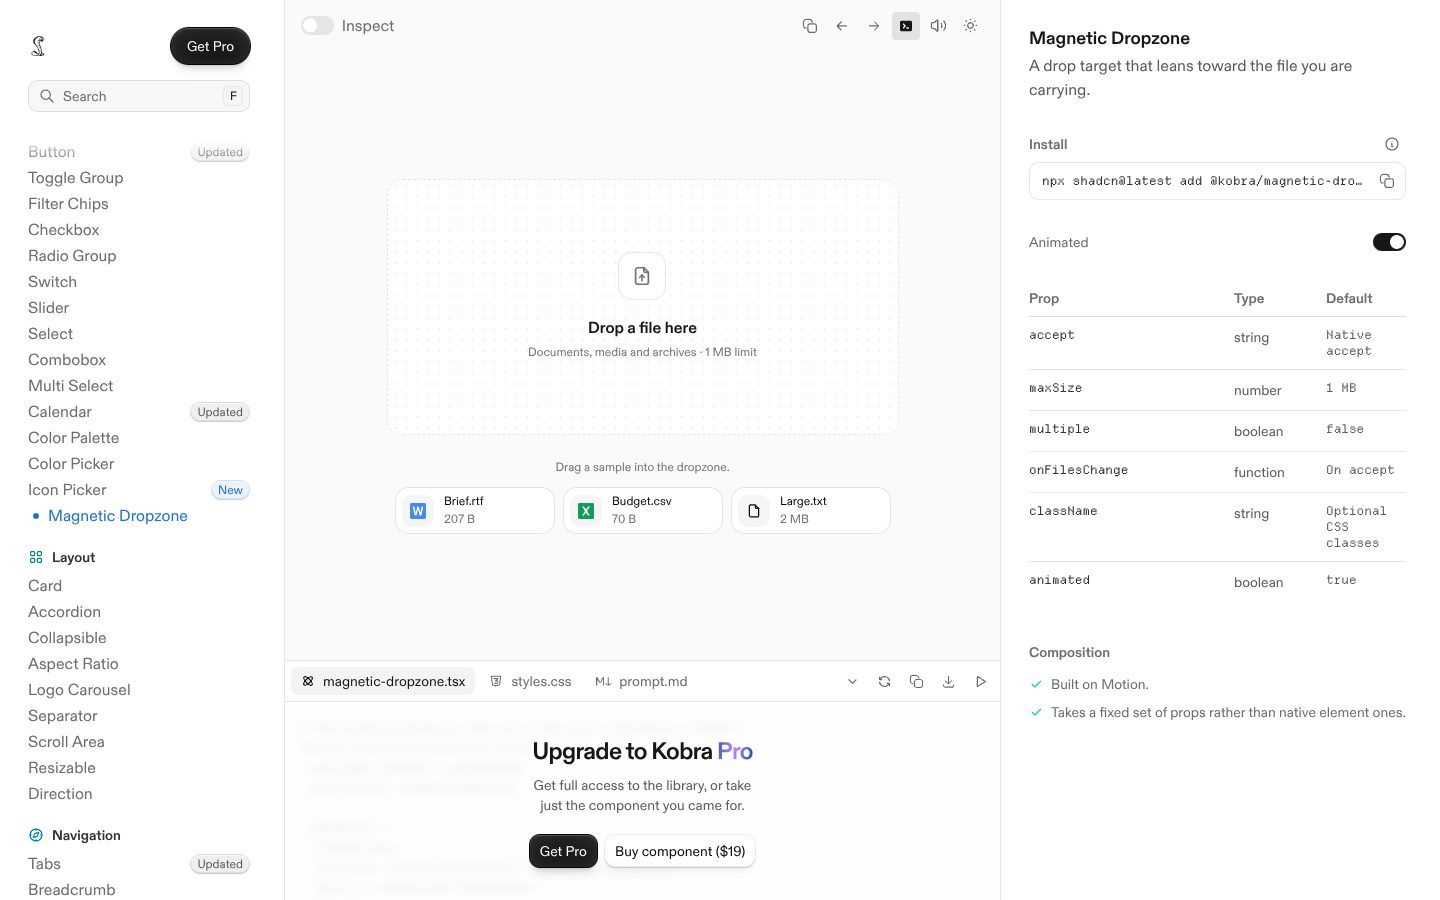Enable the Inspect toggle
1440x900 pixels.
(317, 26)
